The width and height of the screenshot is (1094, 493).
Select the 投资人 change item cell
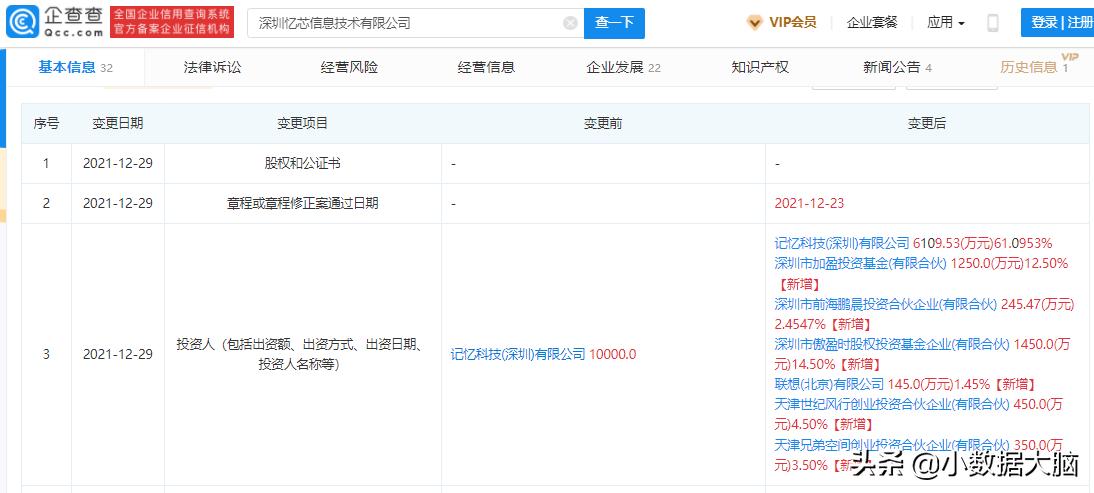coord(303,354)
